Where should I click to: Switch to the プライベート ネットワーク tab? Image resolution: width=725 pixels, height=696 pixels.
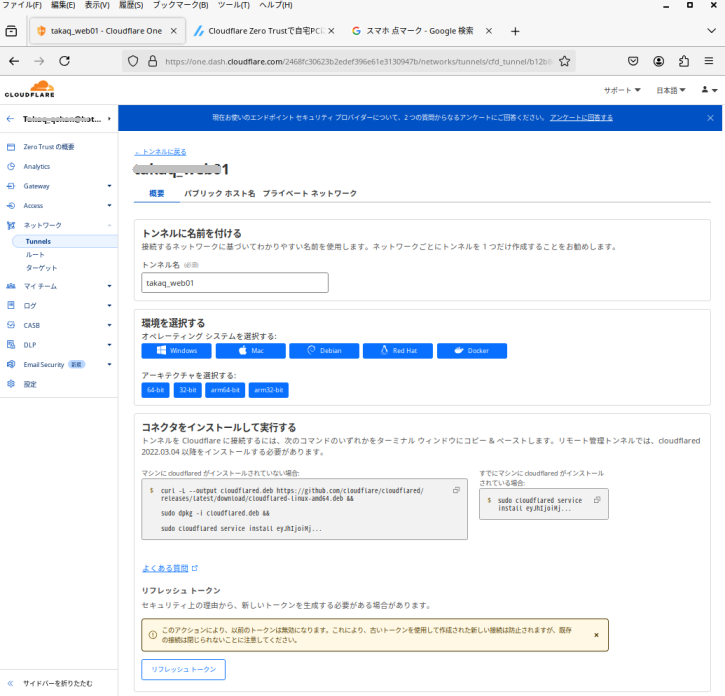(310, 193)
